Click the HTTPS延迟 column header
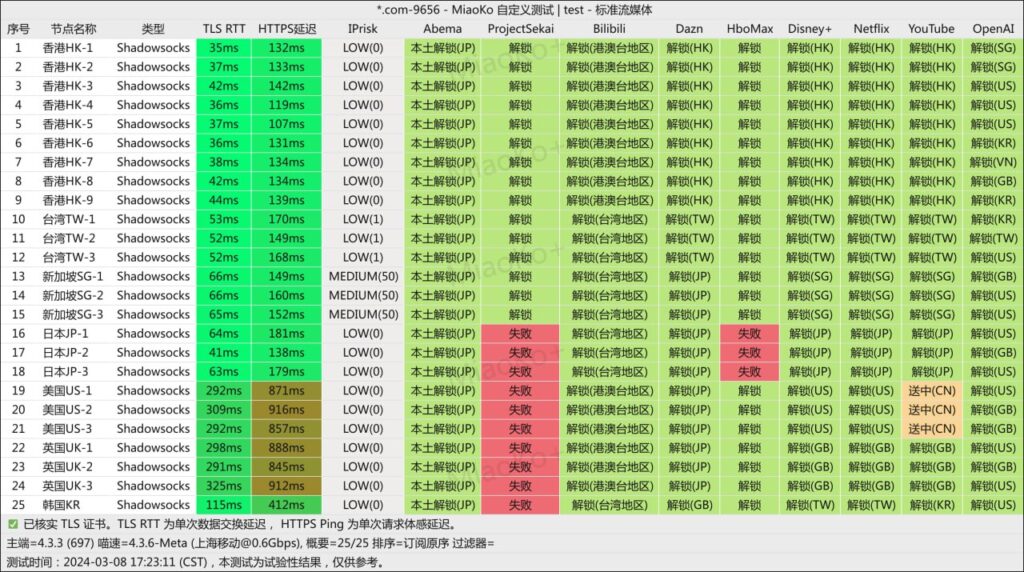 coord(287,29)
